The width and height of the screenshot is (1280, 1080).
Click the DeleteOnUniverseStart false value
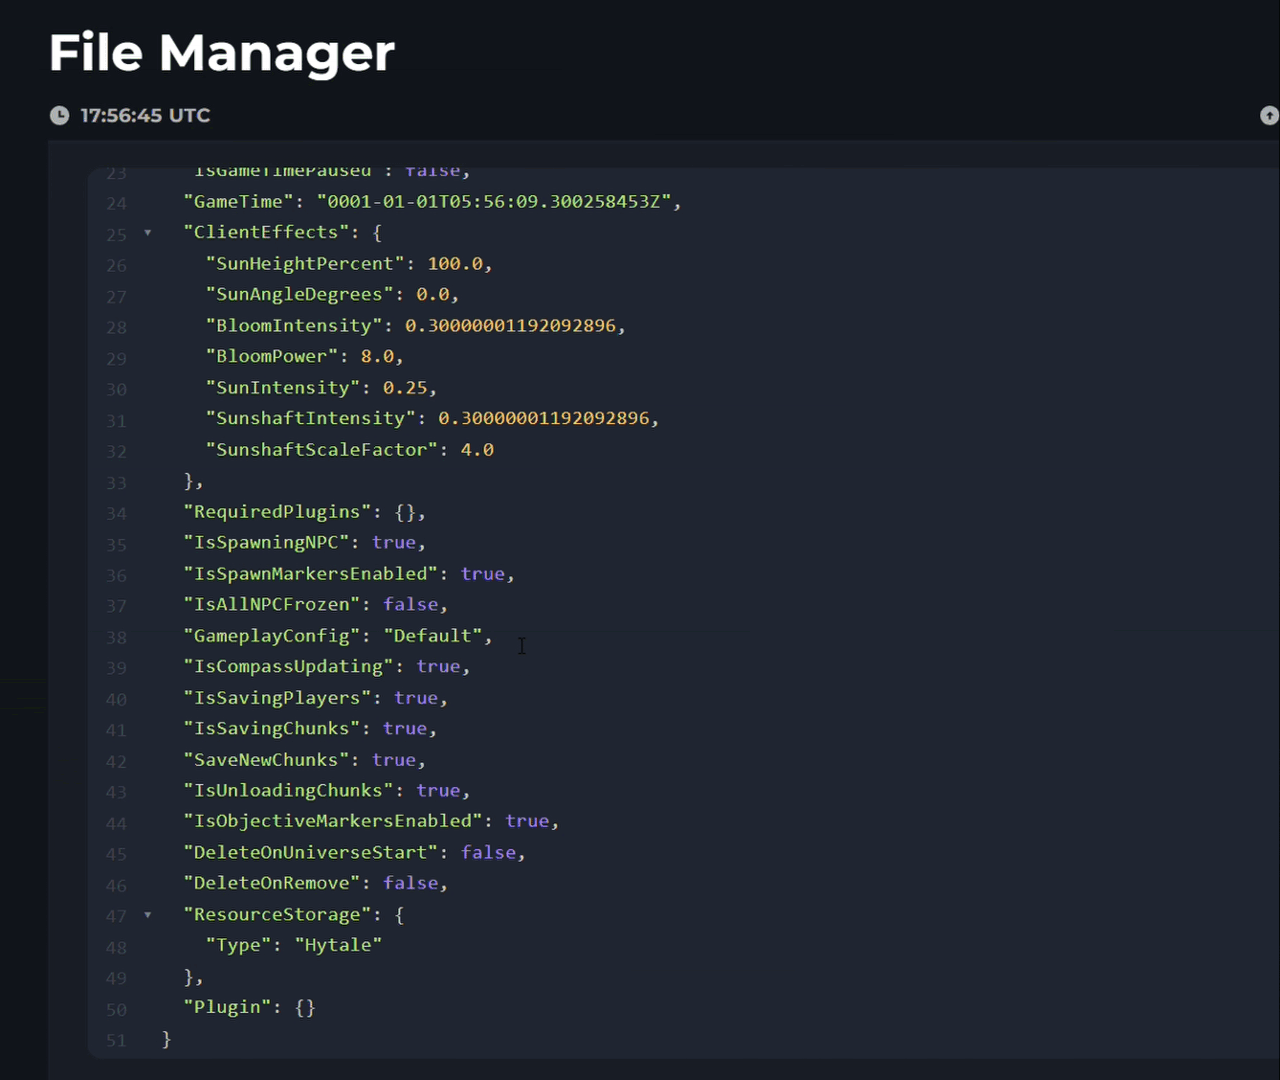488,852
